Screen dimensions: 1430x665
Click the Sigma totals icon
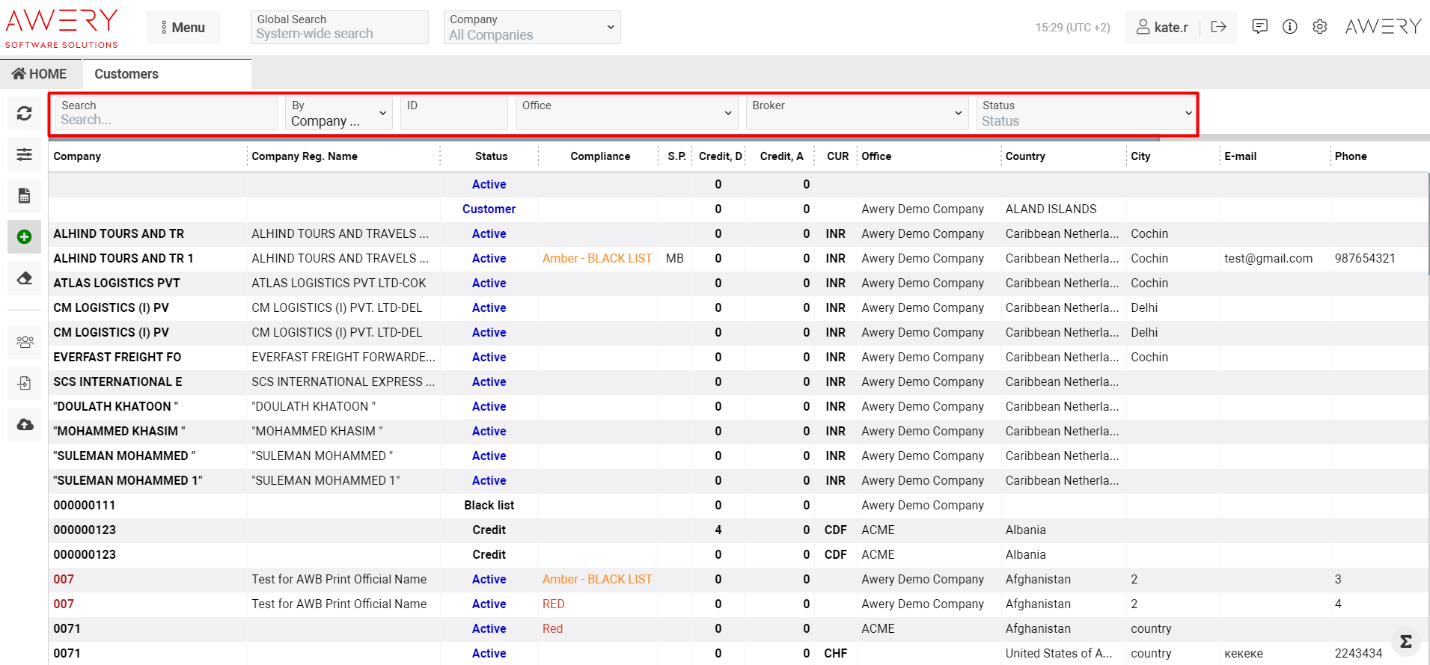1405,641
